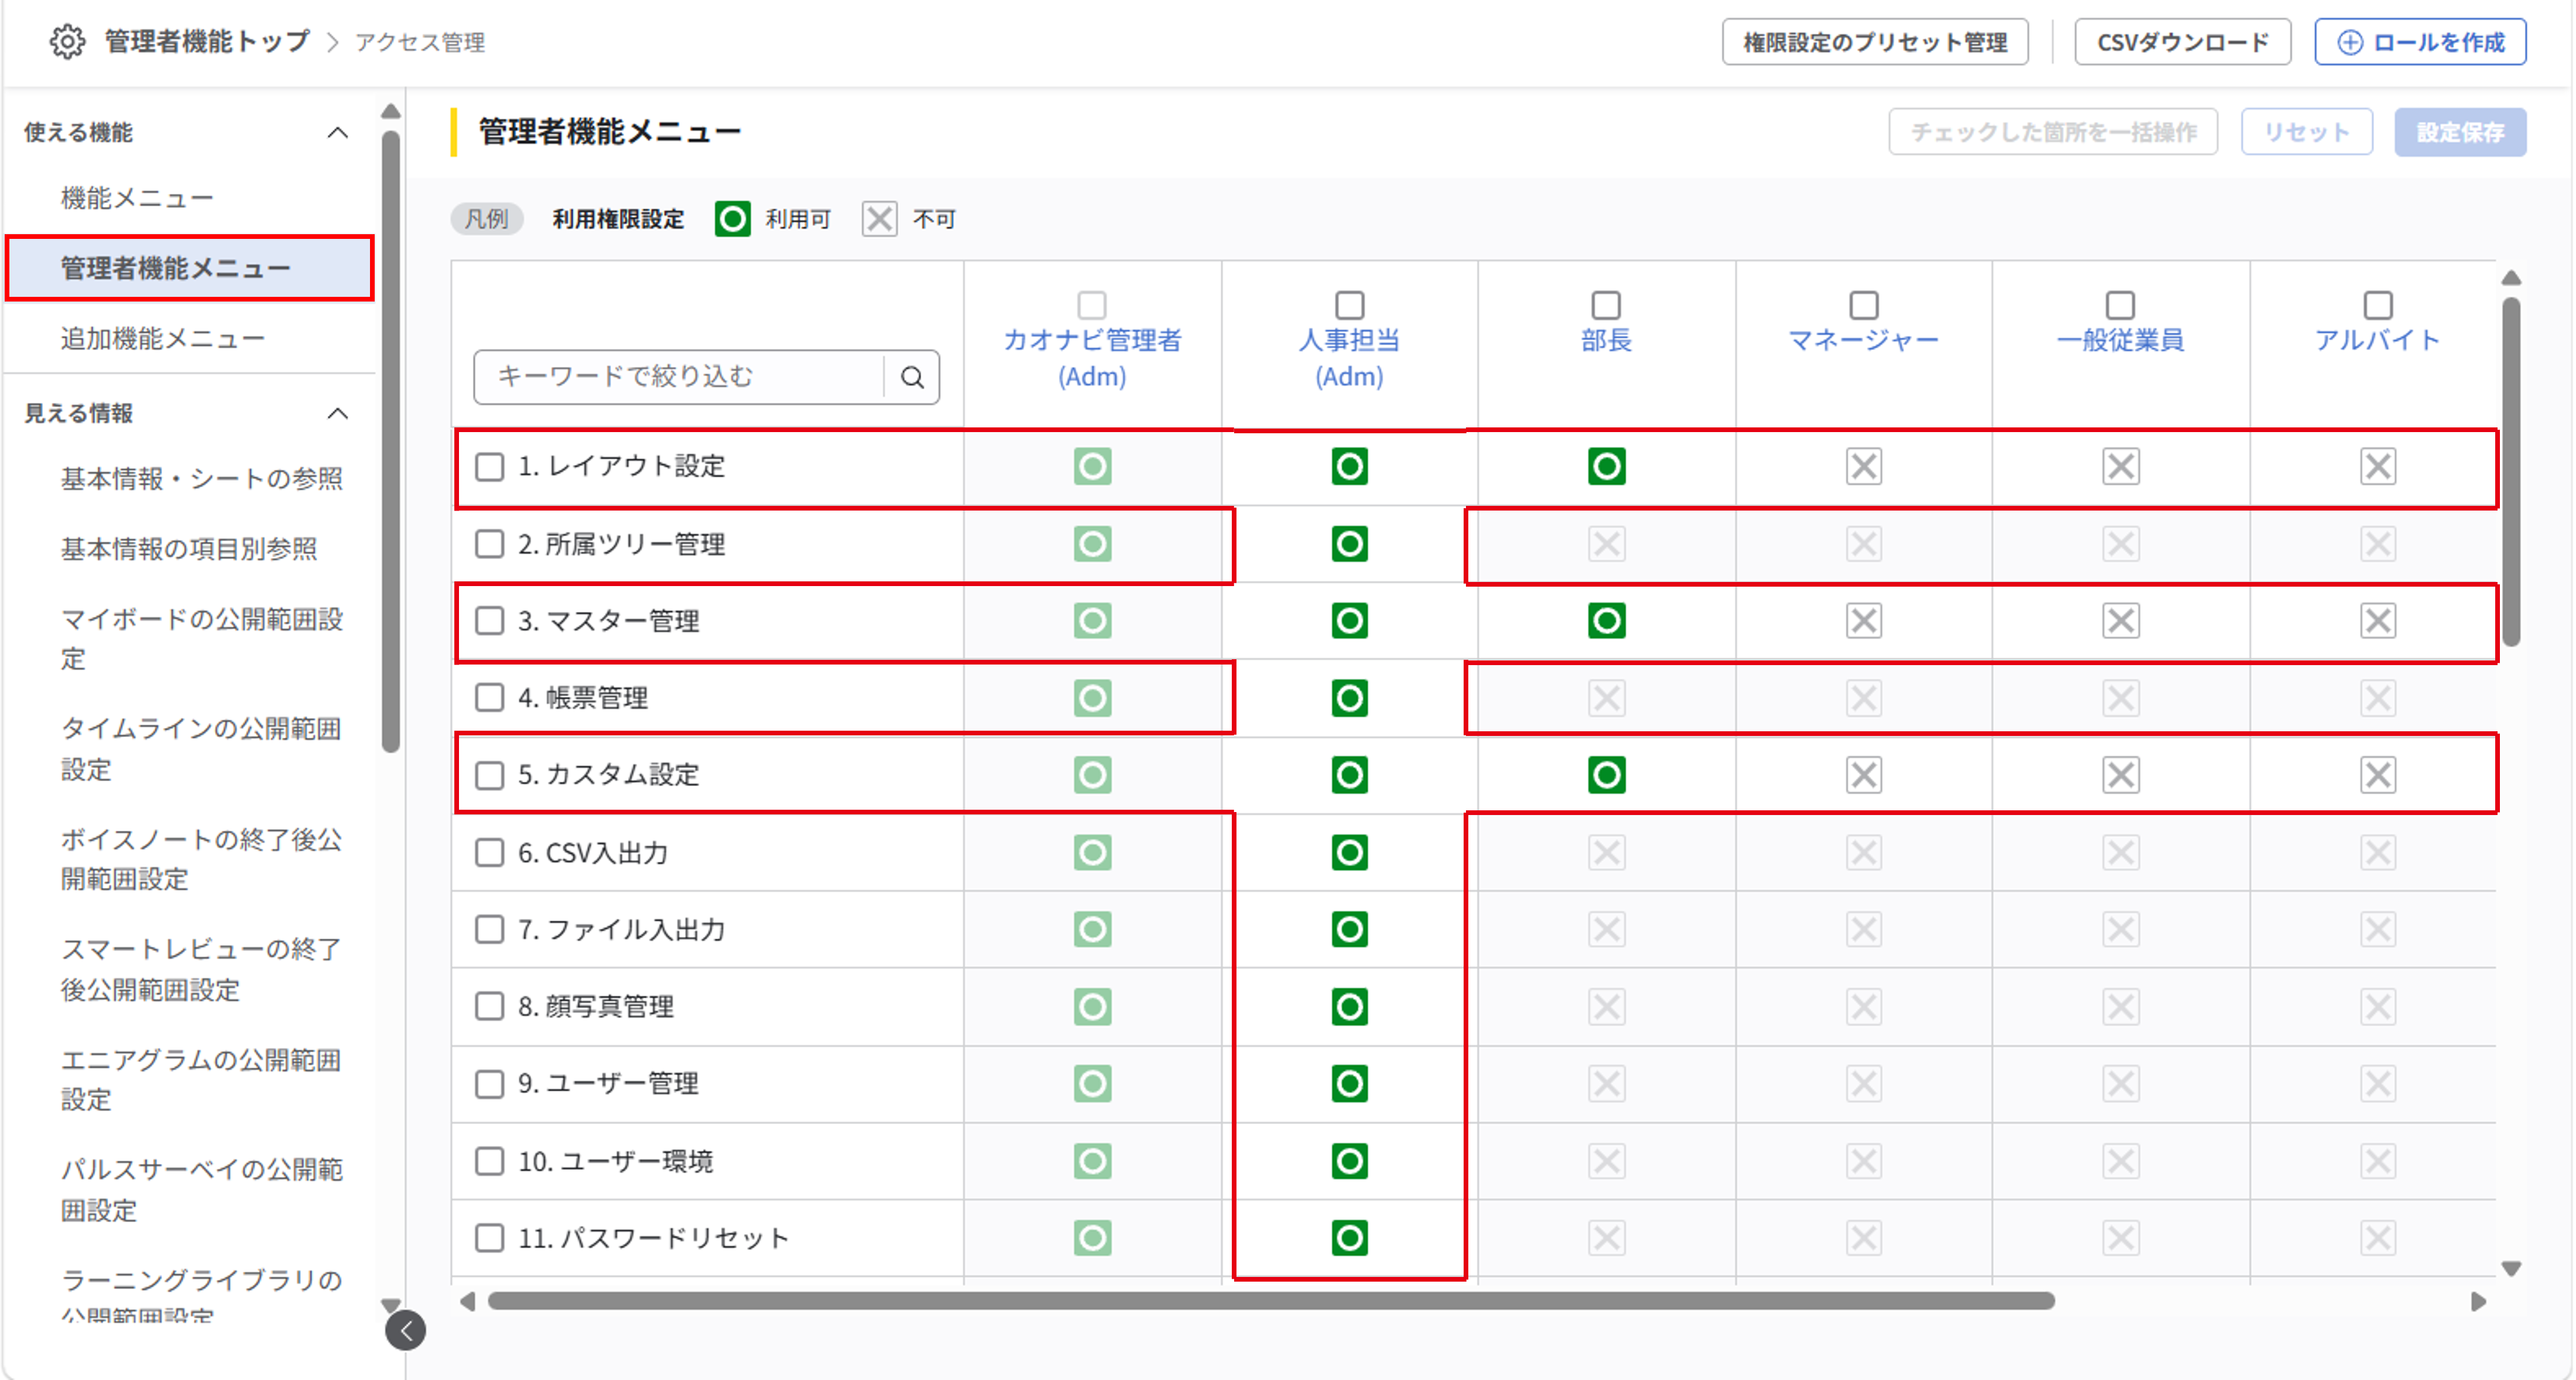This screenshot has width=2576, height=1380.
Task: Click table vertical scrollbar down arrow
Action: pos(2510,1269)
